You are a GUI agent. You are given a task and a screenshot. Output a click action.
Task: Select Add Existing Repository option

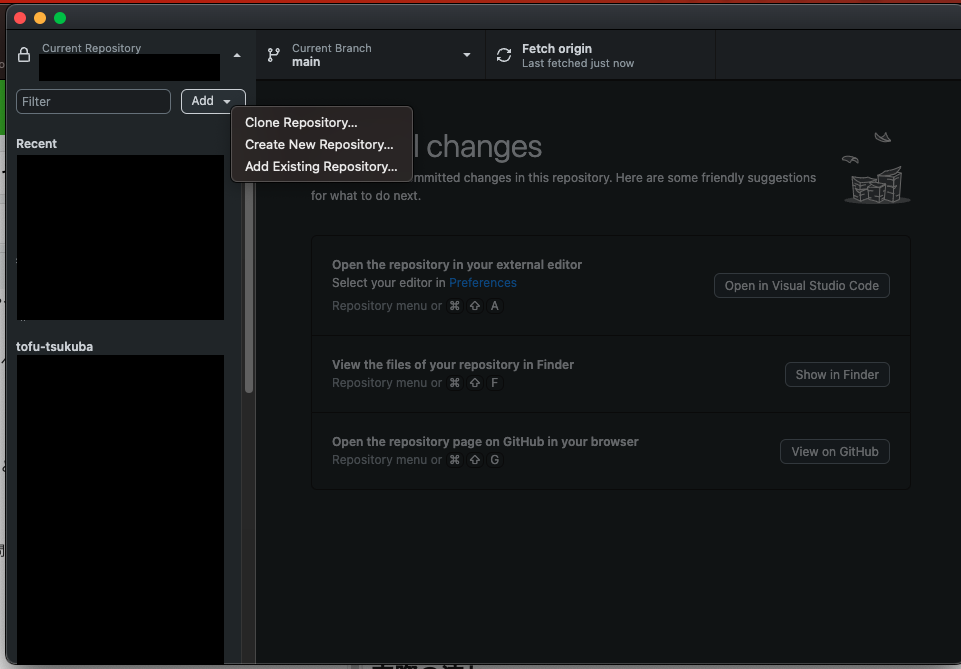point(318,166)
